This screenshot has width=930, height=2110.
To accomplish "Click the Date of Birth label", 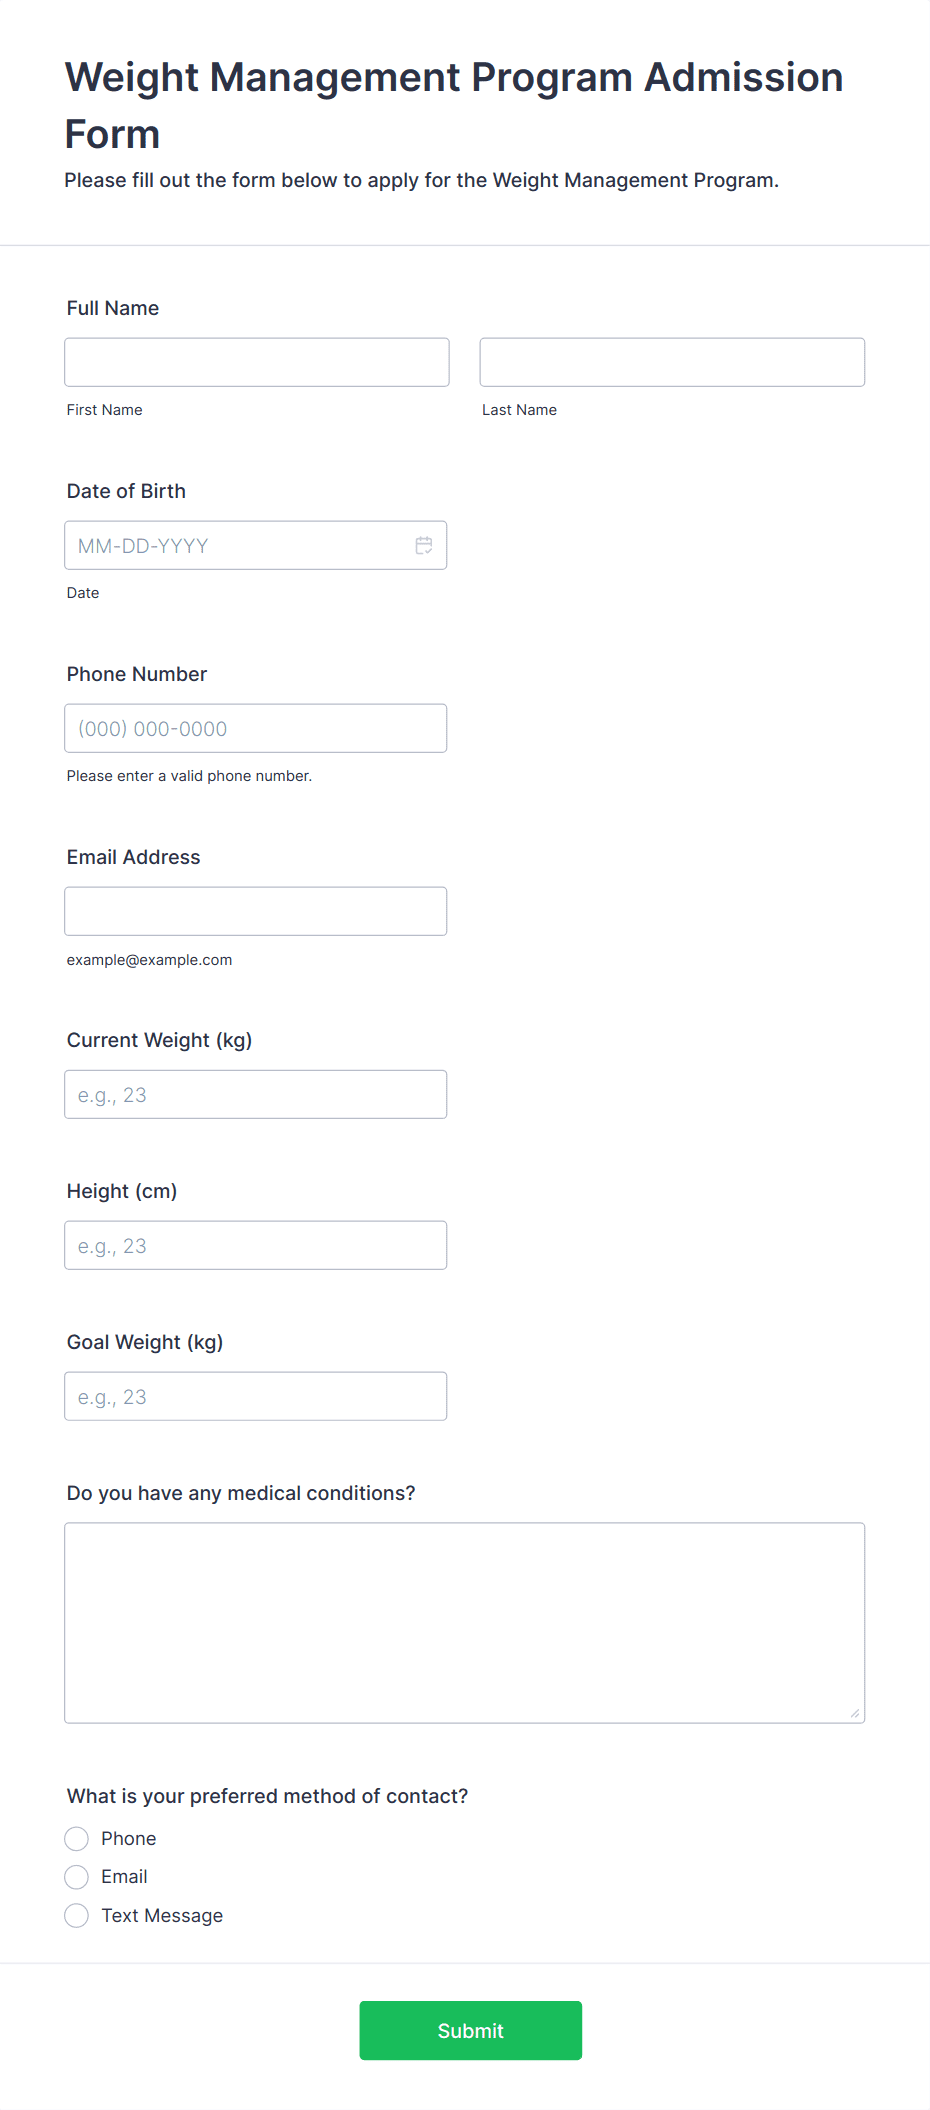I will tap(126, 491).
